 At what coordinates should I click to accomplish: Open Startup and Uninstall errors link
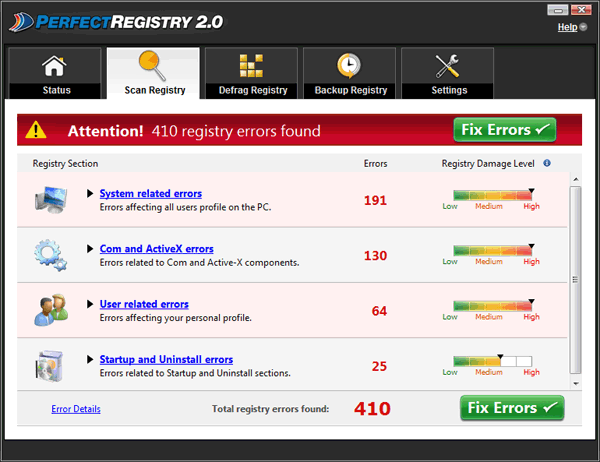point(166,359)
